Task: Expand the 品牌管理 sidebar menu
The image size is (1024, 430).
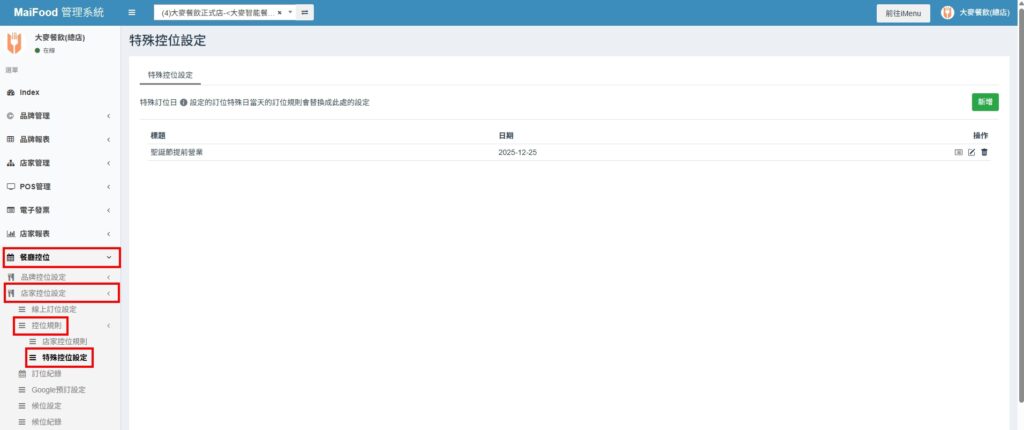Action: pyautogui.click(x=60, y=116)
